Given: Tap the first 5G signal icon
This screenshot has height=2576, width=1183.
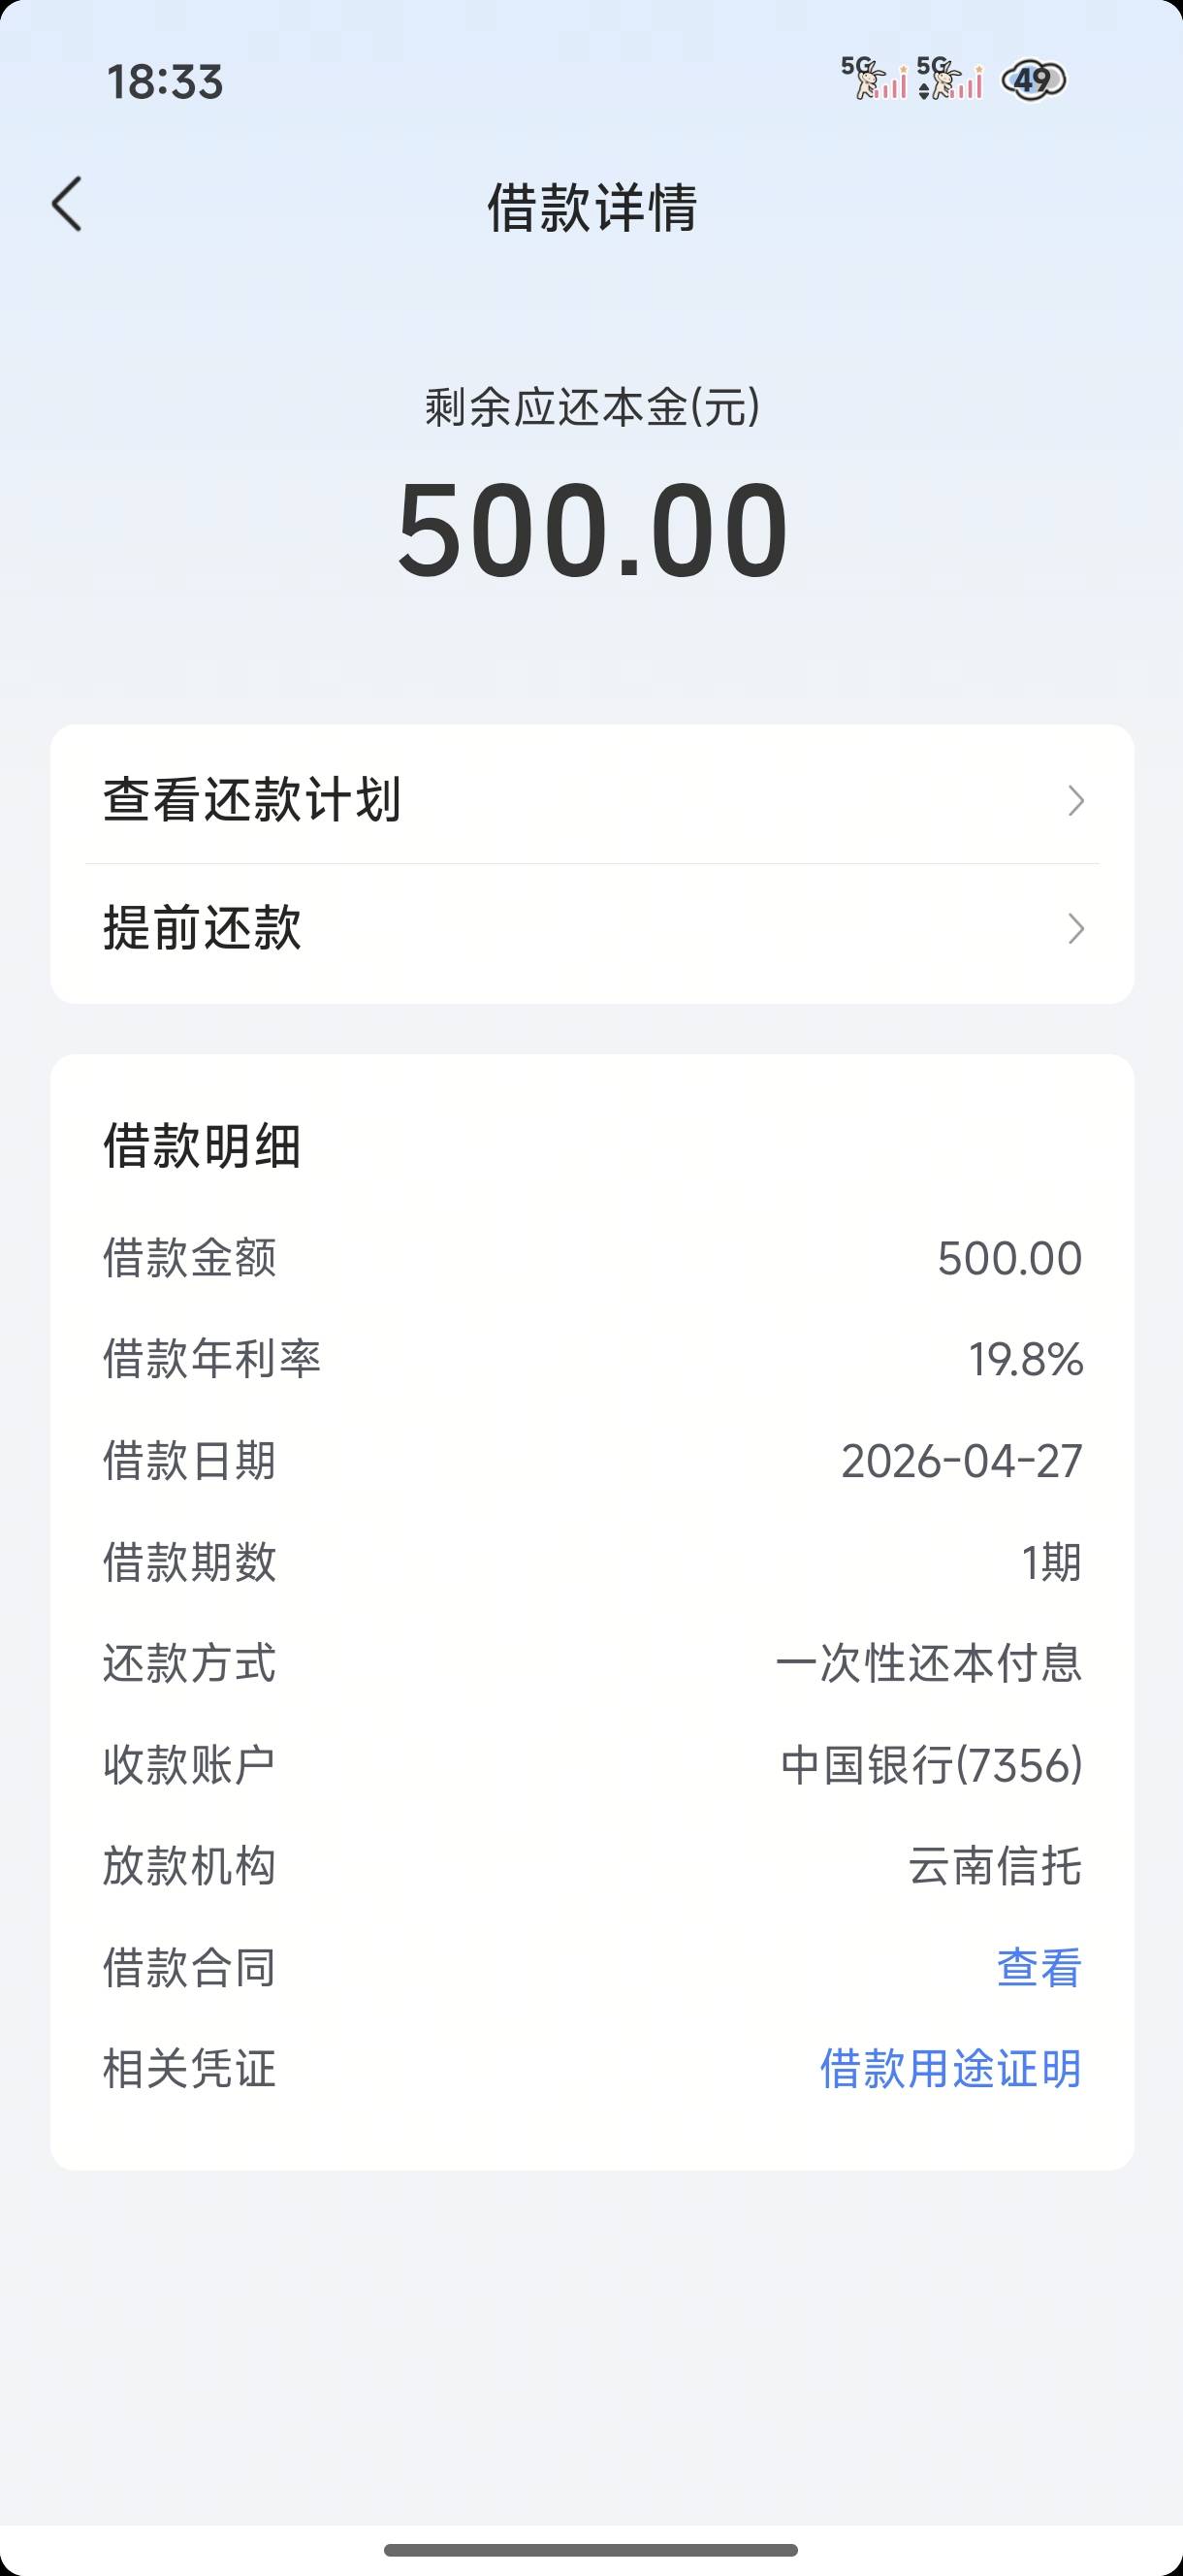Looking at the screenshot, I should click(874, 79).
